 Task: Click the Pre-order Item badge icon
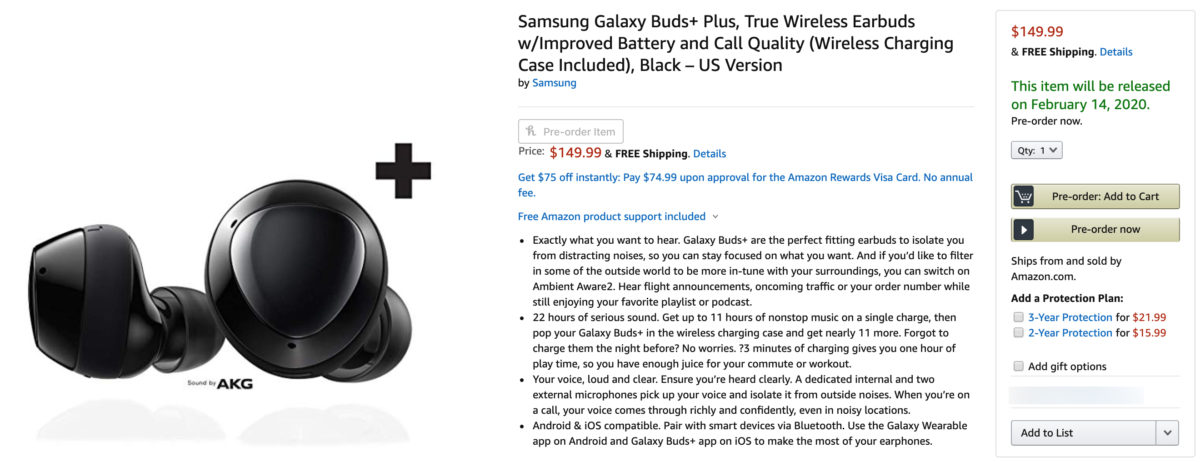(x=530, y=131)
